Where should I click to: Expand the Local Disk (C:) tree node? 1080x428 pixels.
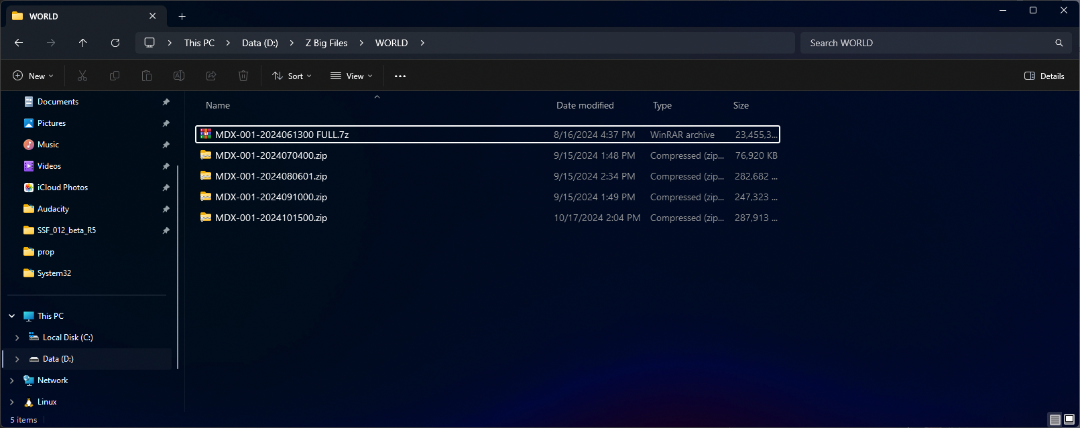coord(17,337)
